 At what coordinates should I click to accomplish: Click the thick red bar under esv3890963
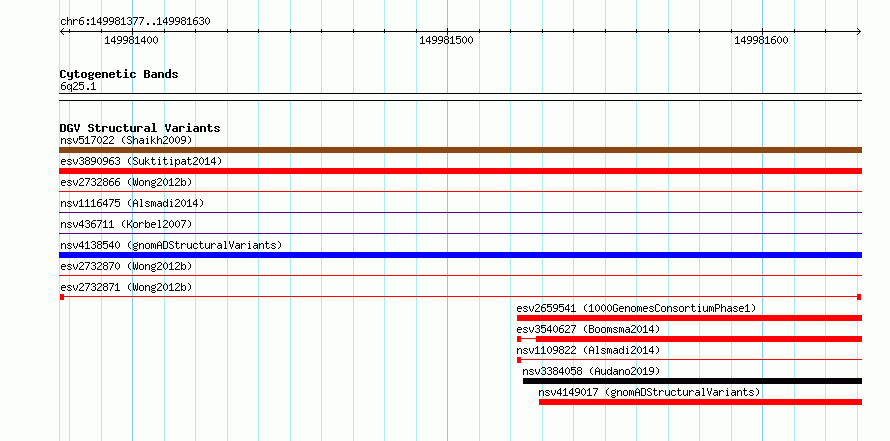click(x=460, y=171)
